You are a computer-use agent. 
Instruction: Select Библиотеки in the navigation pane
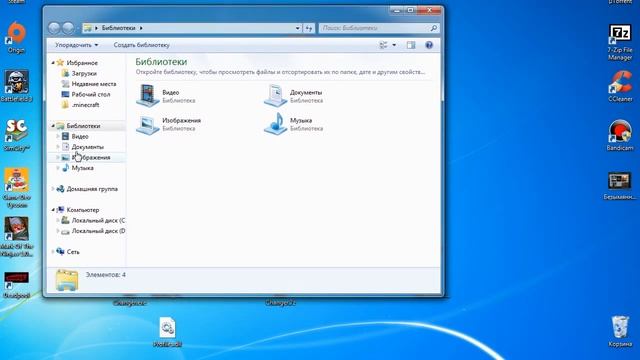coord(83,126)
